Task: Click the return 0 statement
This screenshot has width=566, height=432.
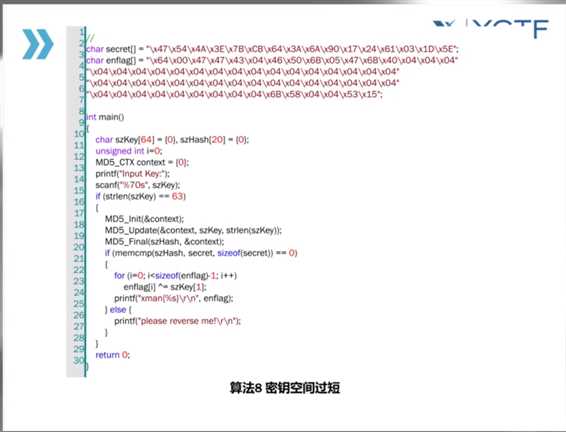Action: tap(112, 355)
